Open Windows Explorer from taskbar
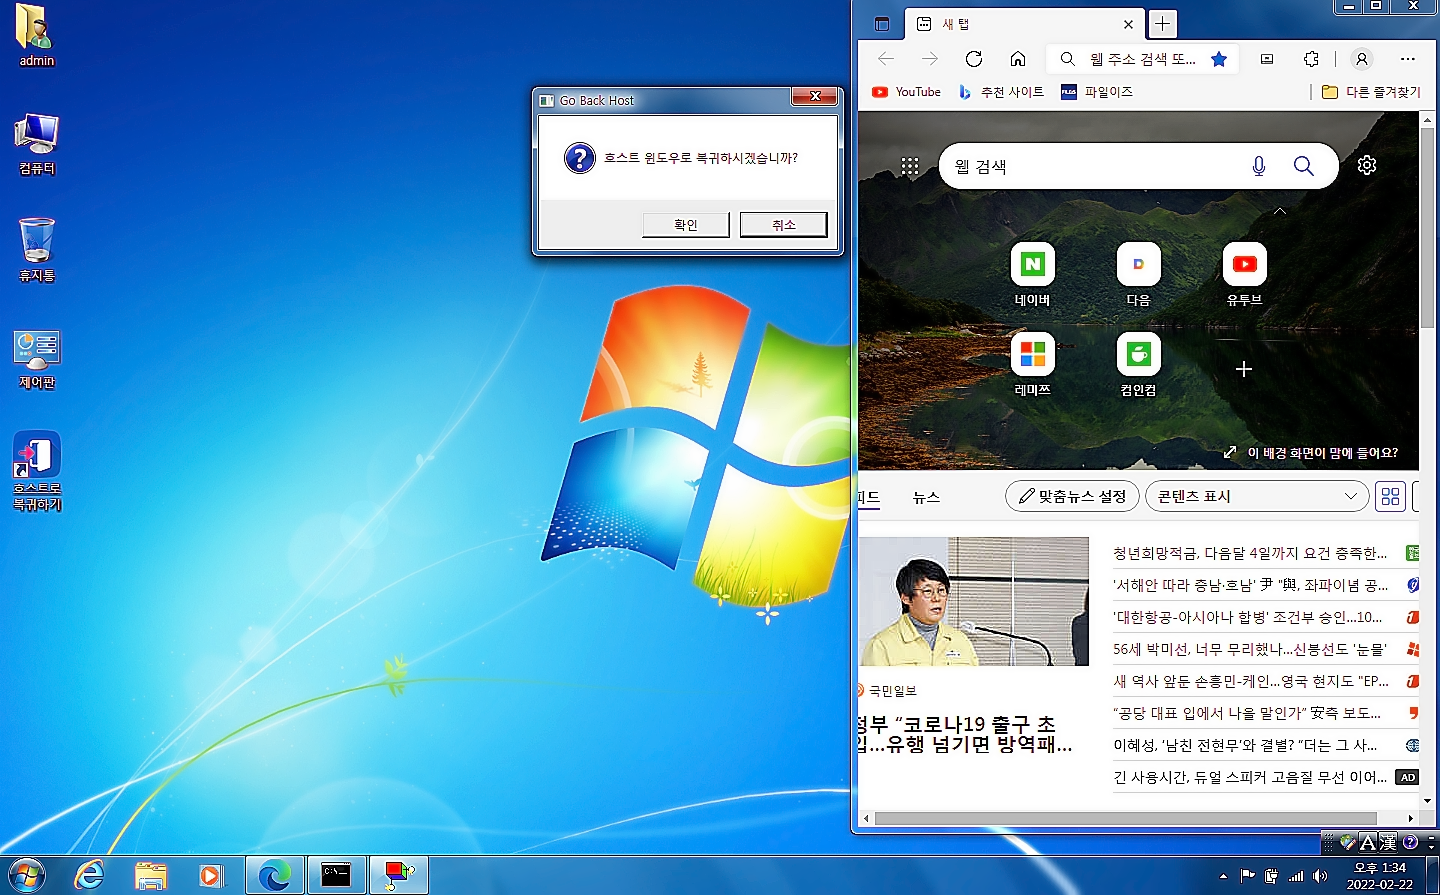 point(150,876)
